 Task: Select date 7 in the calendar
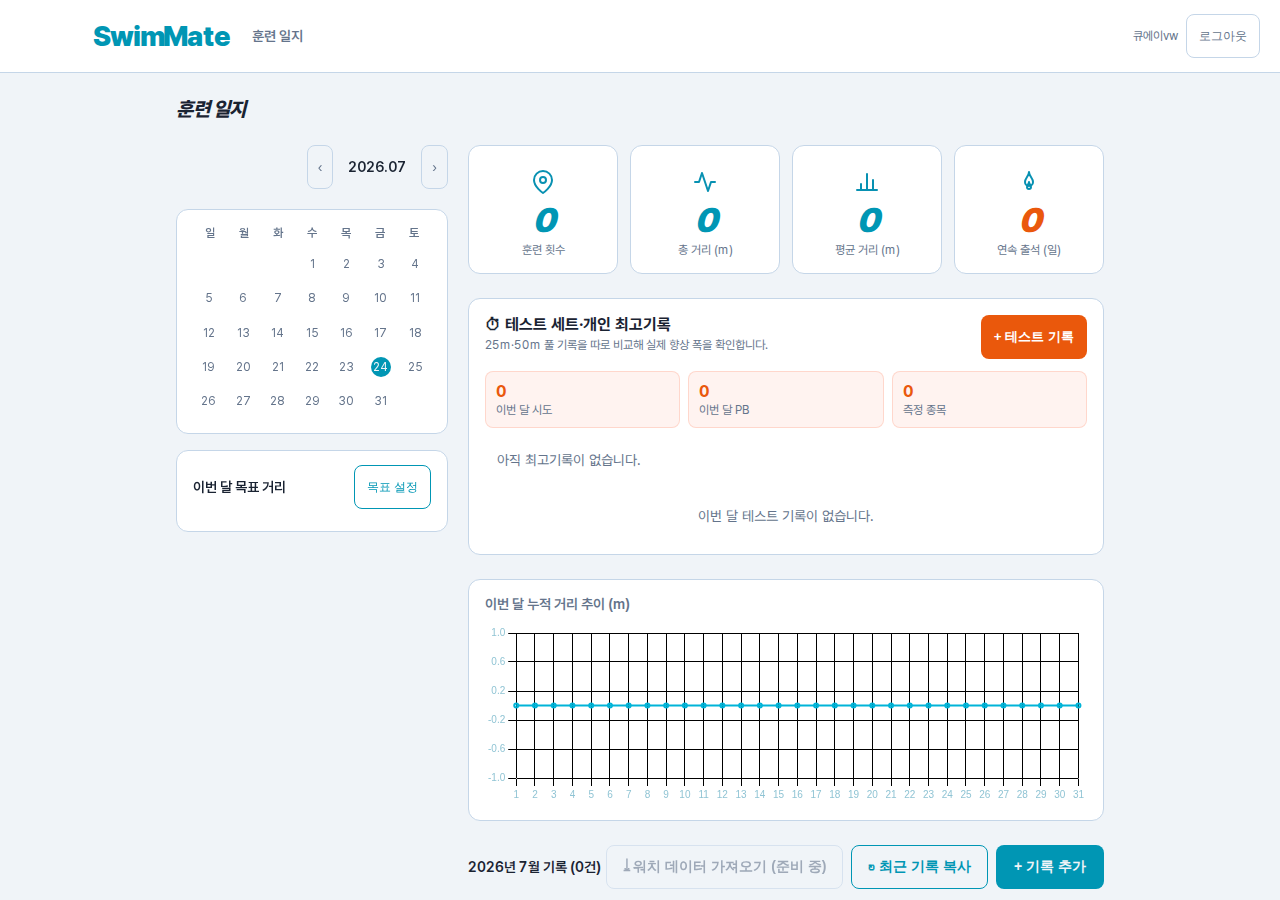pyautogui.click(x=278, y=298)
